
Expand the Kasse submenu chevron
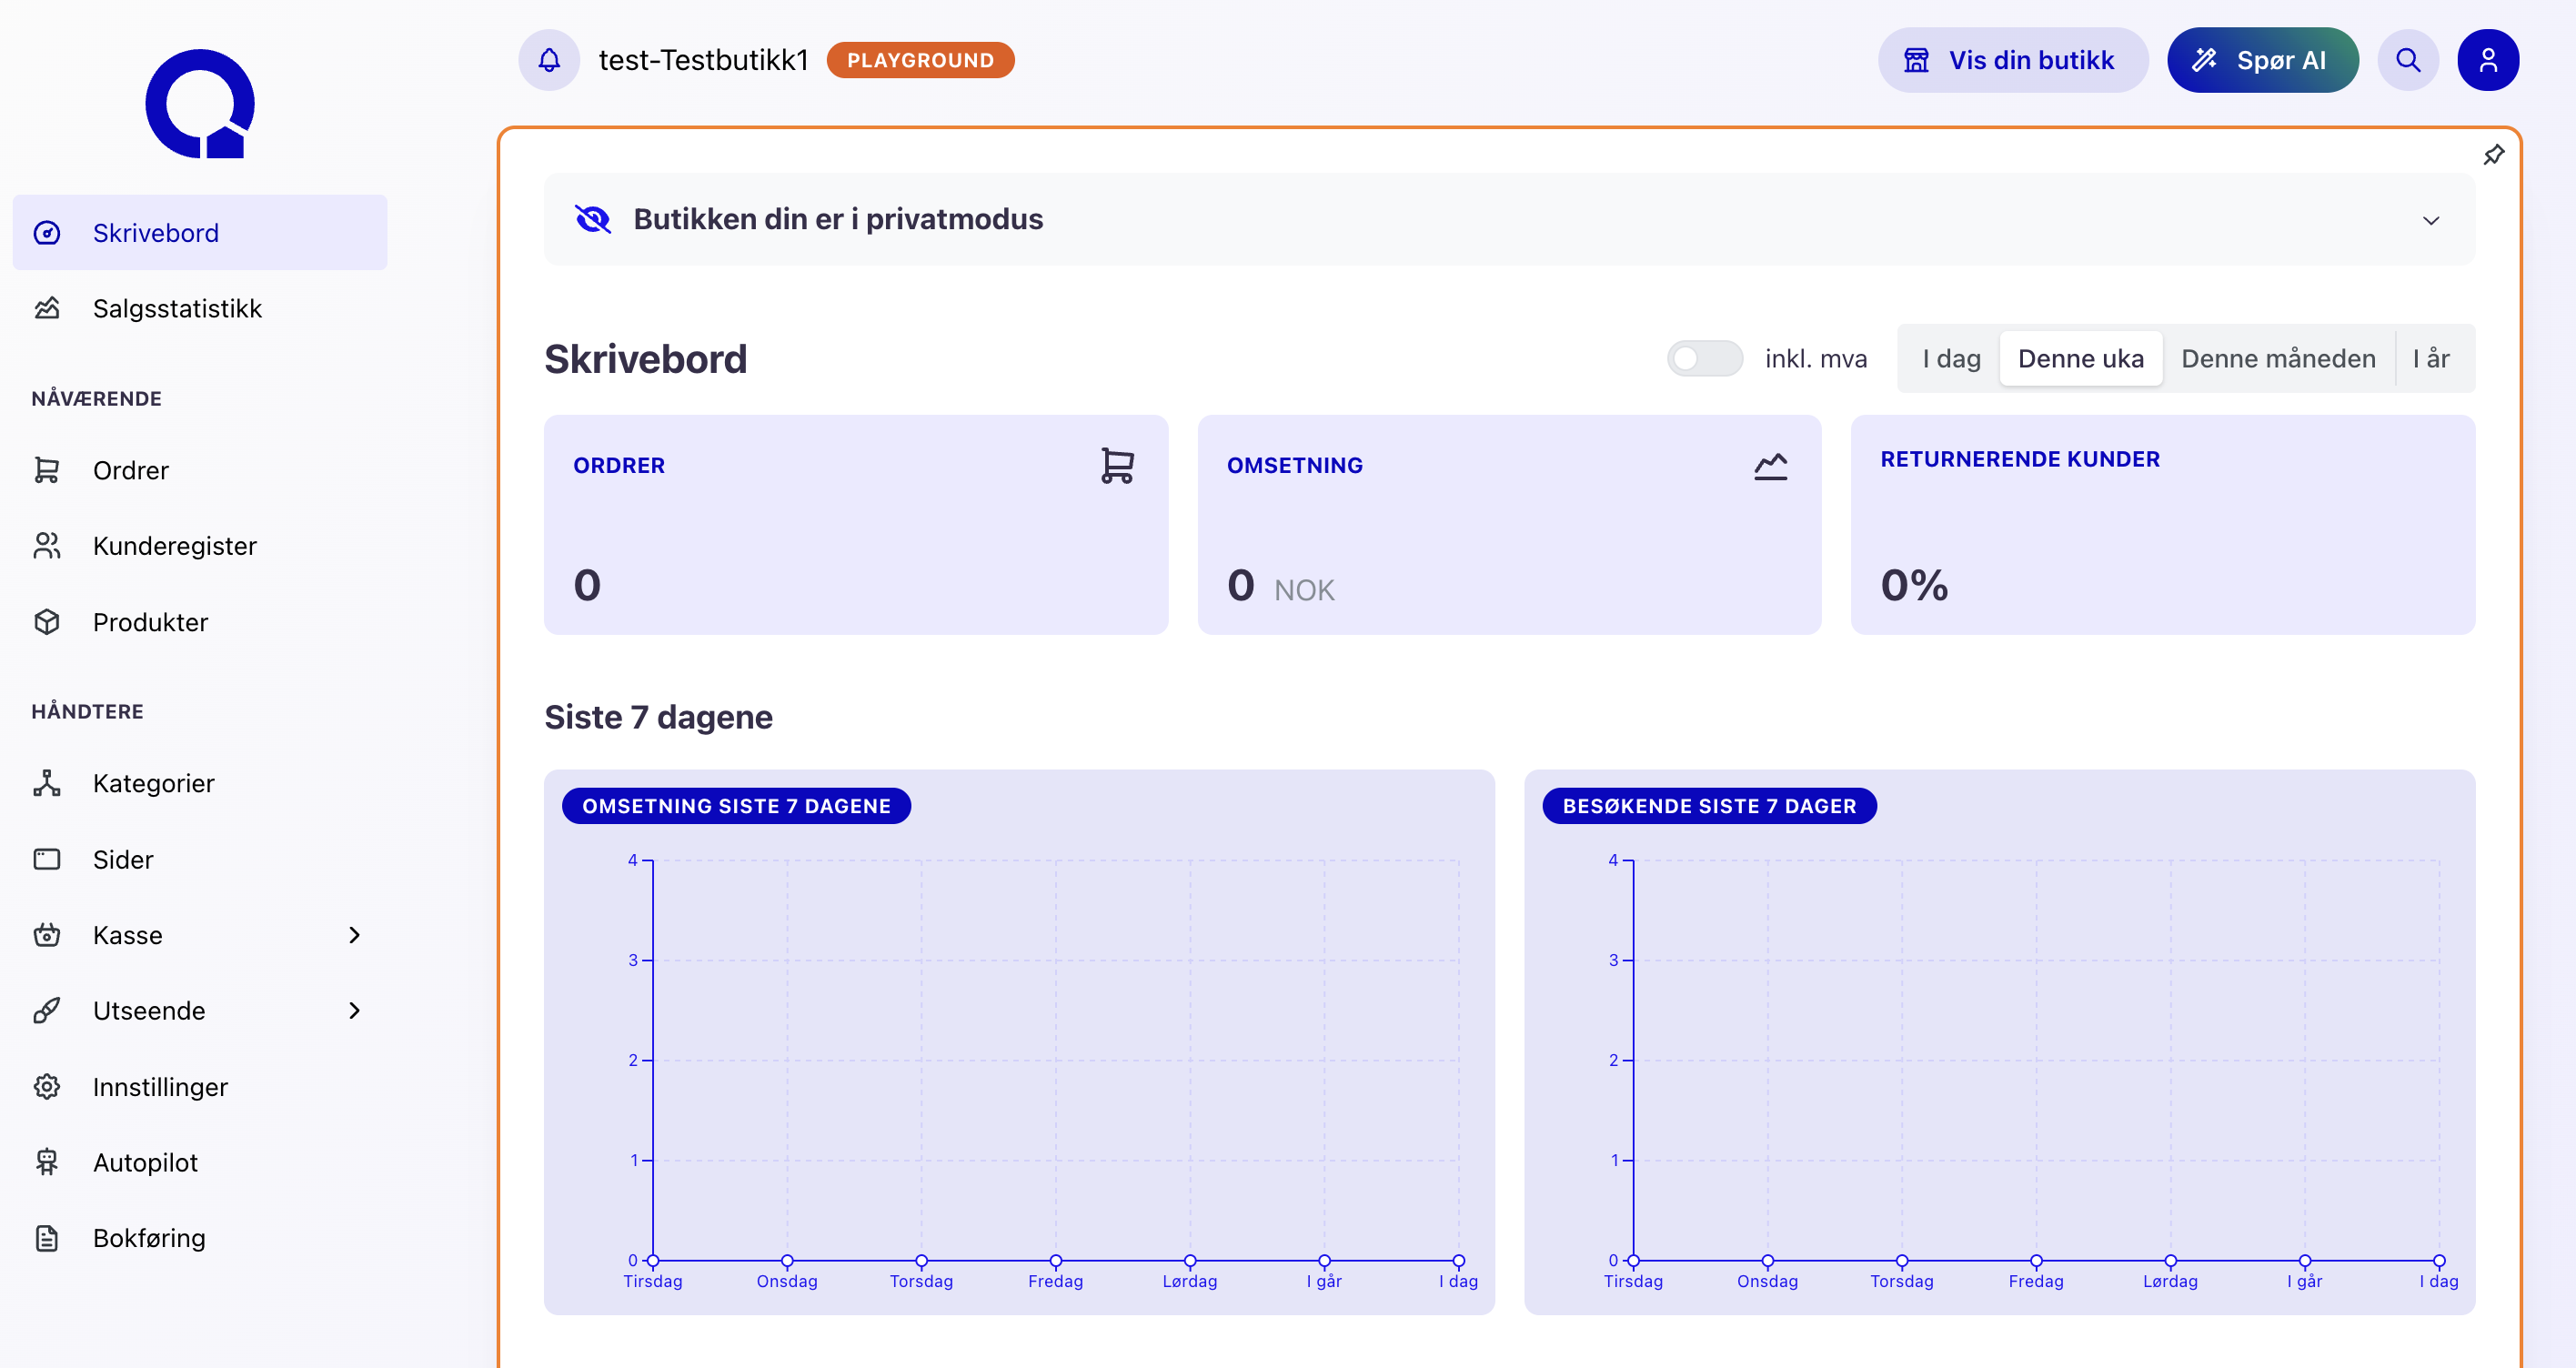click(x=354, y=935)
